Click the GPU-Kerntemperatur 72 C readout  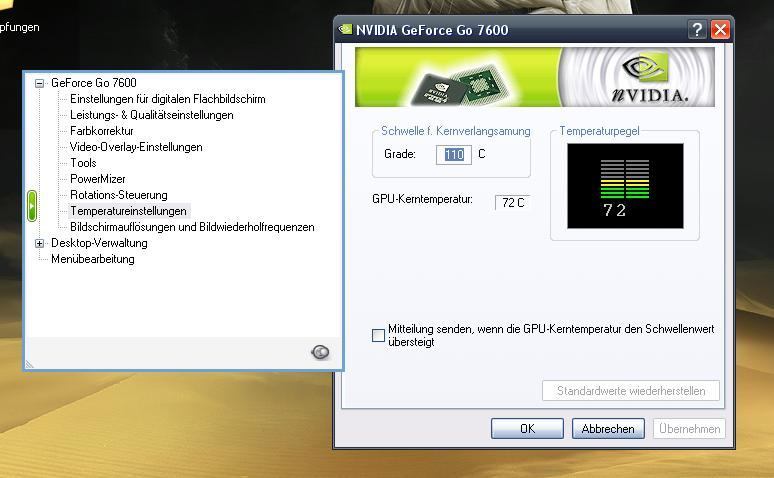pyautogui.click(x=512, y=202)
